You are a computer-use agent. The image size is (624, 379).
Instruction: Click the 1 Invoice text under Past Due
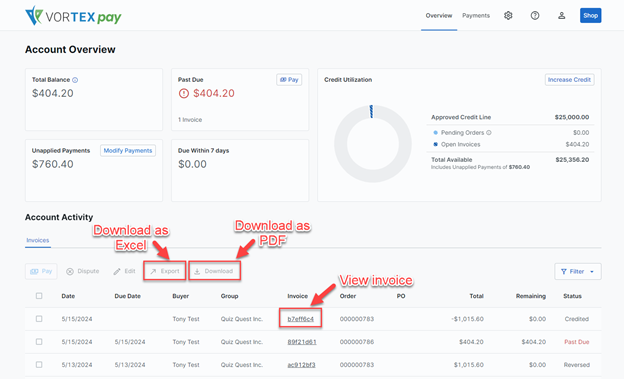pyautogui.click(x=190, y=120)
